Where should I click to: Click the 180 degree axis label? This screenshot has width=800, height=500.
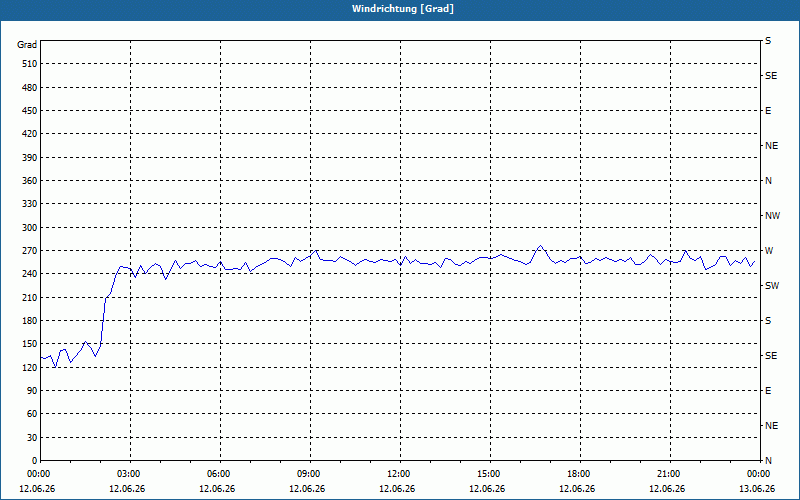pos(30,321)
